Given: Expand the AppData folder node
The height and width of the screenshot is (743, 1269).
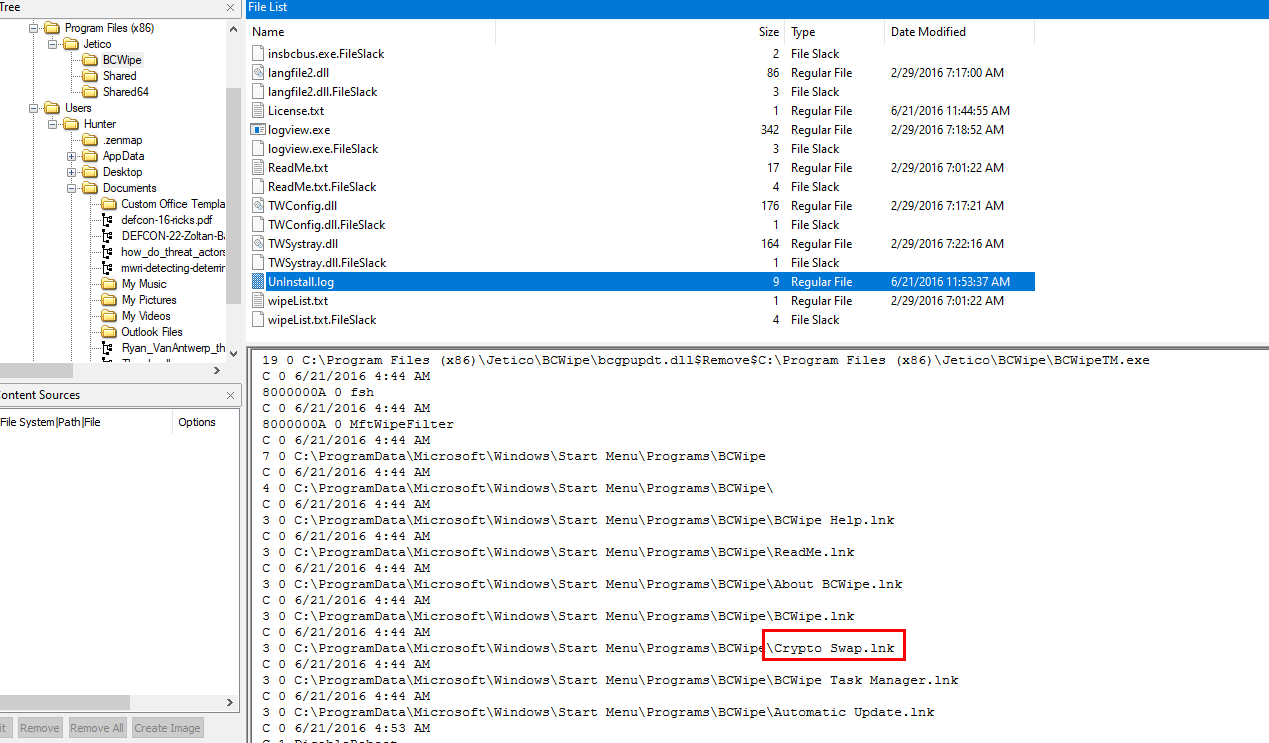Looking at the screenshot, I should point(72,156).
